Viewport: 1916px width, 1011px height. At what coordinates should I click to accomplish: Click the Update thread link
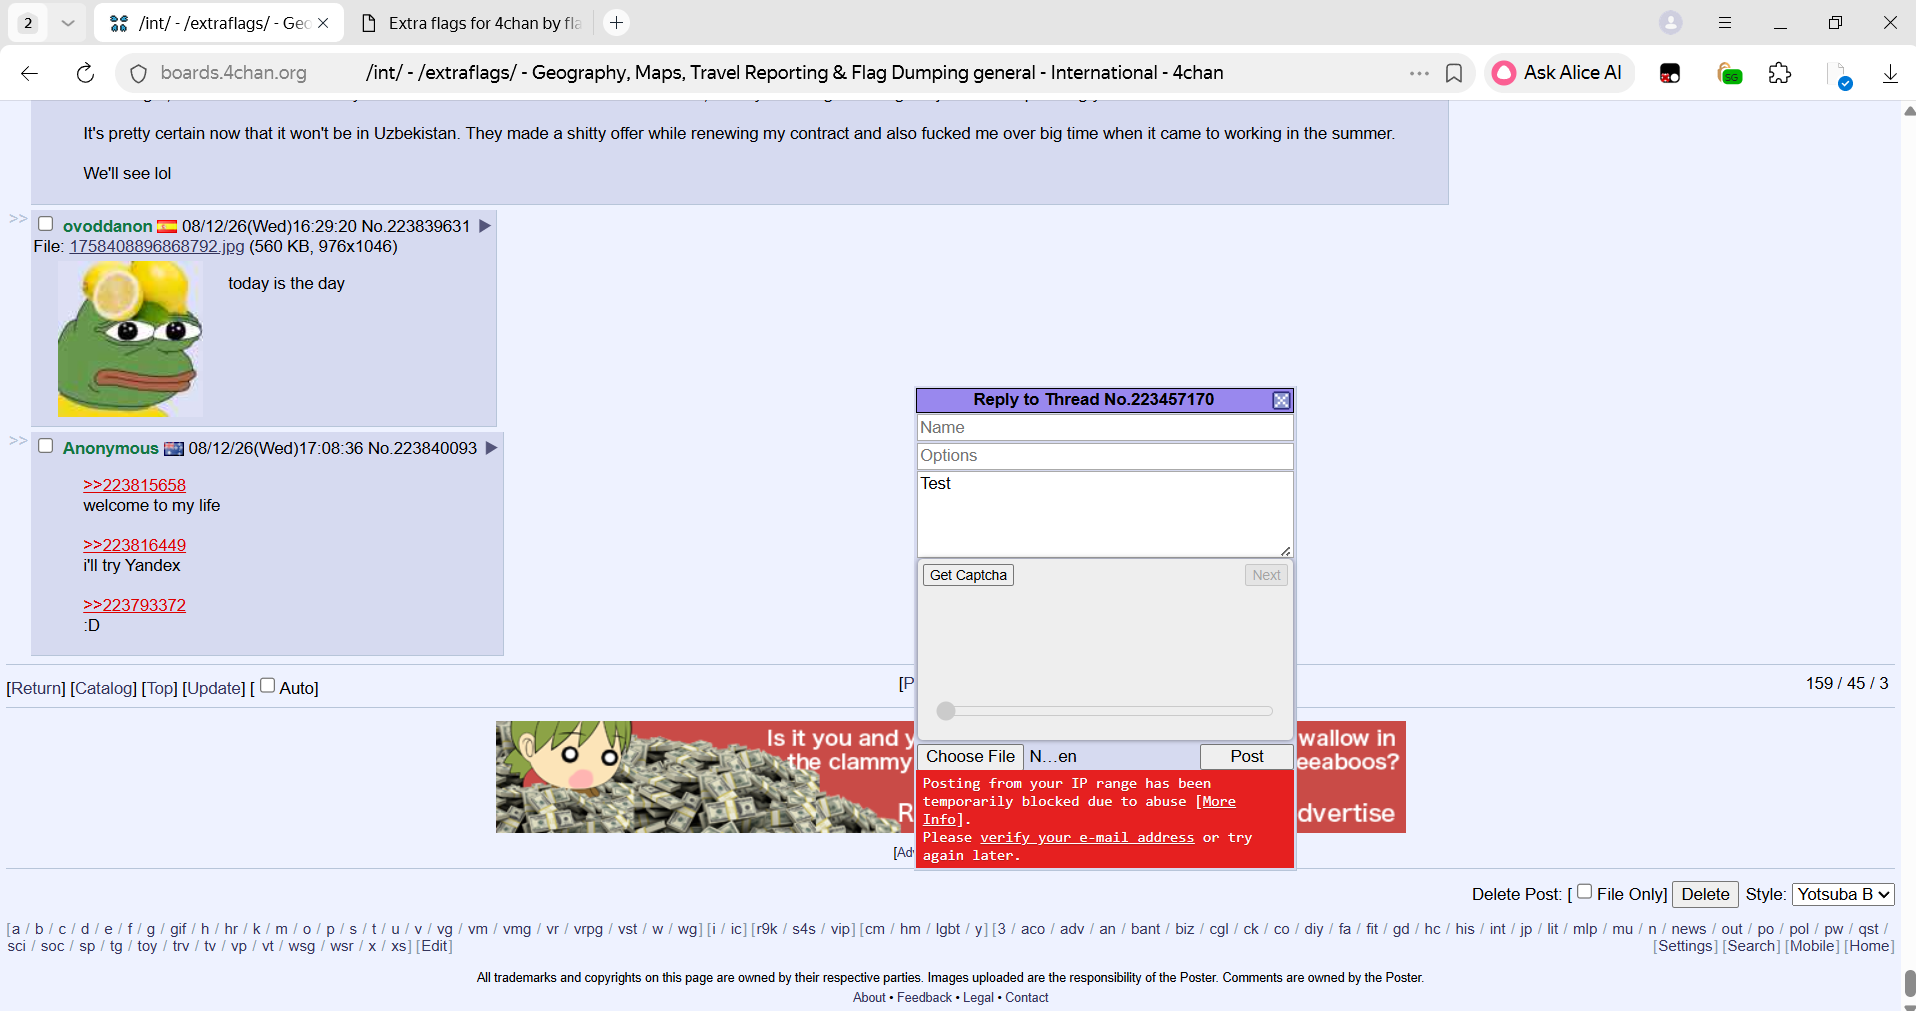(x=213, y=688)
